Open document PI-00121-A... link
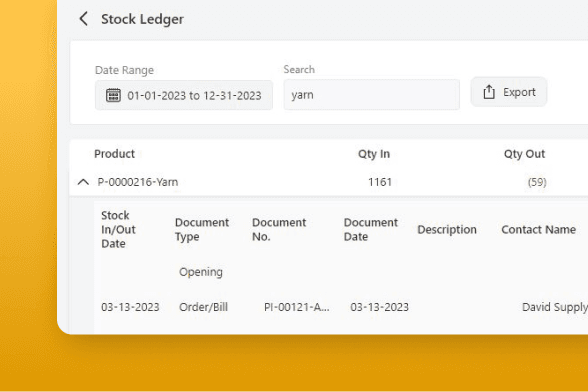 pos(297,307)
